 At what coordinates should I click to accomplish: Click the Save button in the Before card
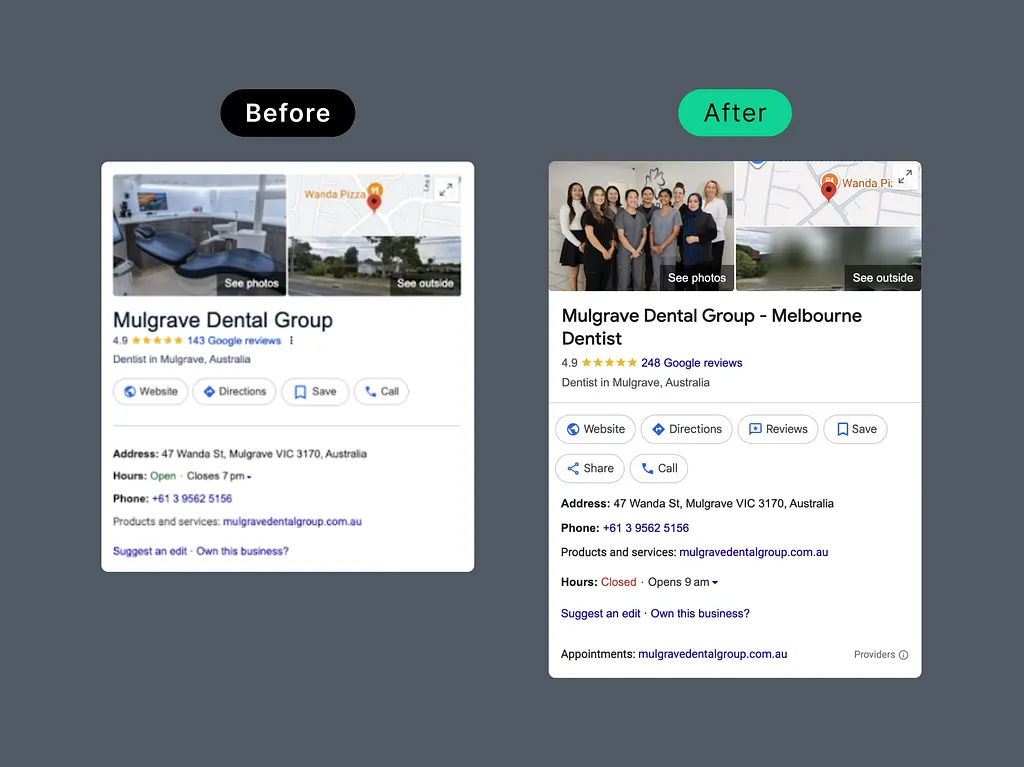tap(314, 392)
